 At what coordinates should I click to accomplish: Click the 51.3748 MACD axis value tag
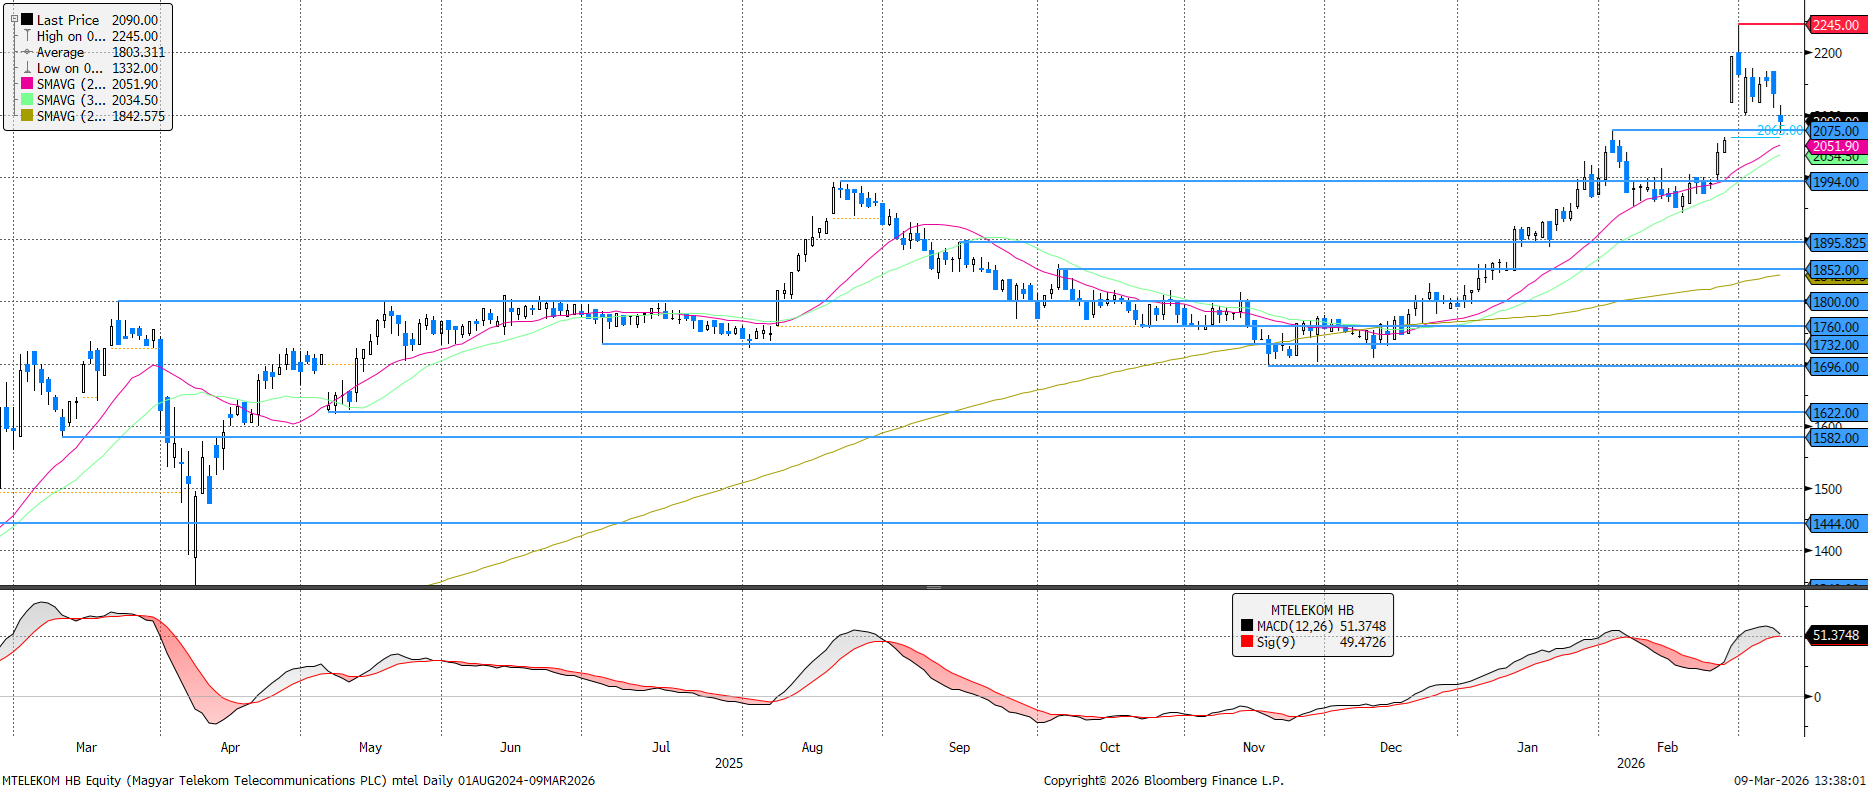pyautogui.click(x=1836, y=635)
